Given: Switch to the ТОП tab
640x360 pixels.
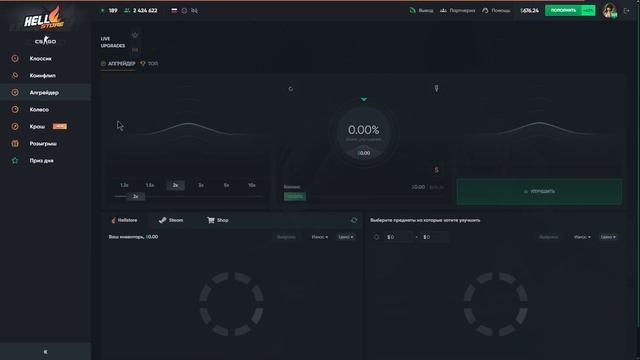Looking at the screenshot, I should 149,64.
